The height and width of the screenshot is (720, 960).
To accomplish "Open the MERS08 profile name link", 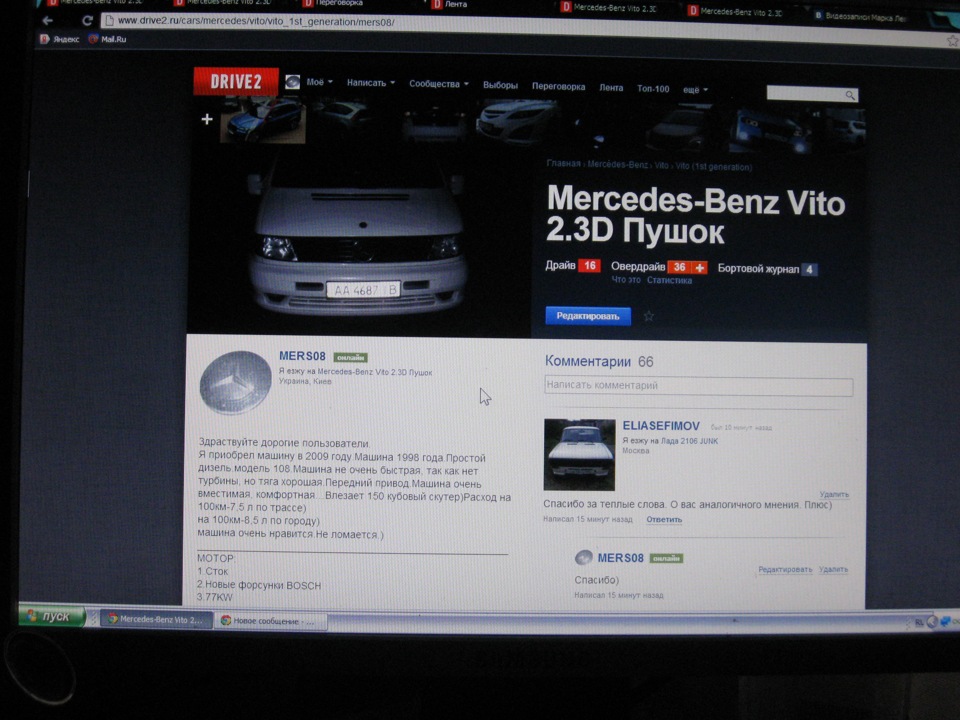I will [302, 356].
